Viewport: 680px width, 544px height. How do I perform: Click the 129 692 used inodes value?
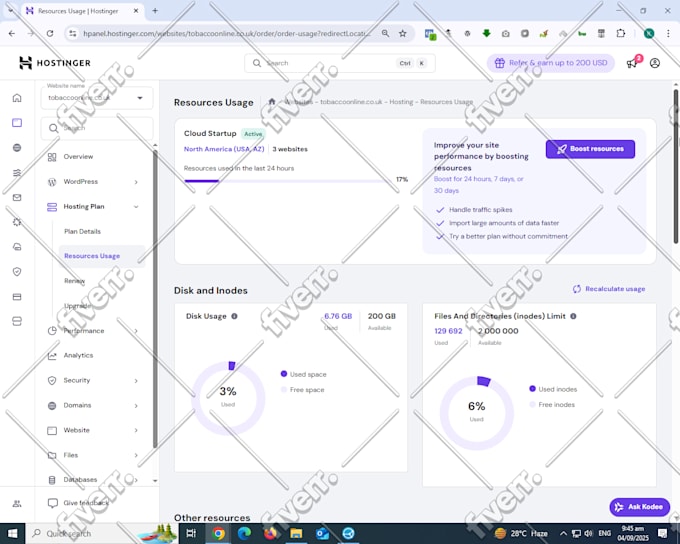tap(448, 331)
